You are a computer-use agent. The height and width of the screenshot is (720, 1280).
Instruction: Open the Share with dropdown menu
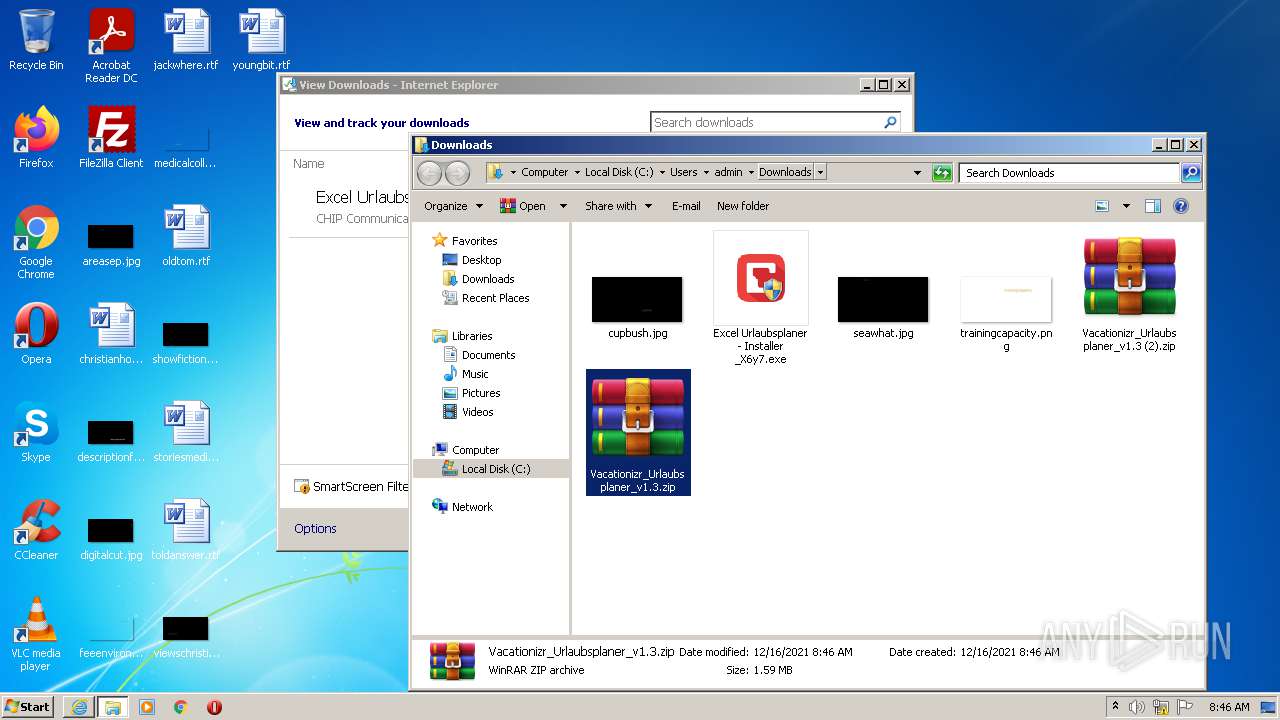(x=618, y=206)
